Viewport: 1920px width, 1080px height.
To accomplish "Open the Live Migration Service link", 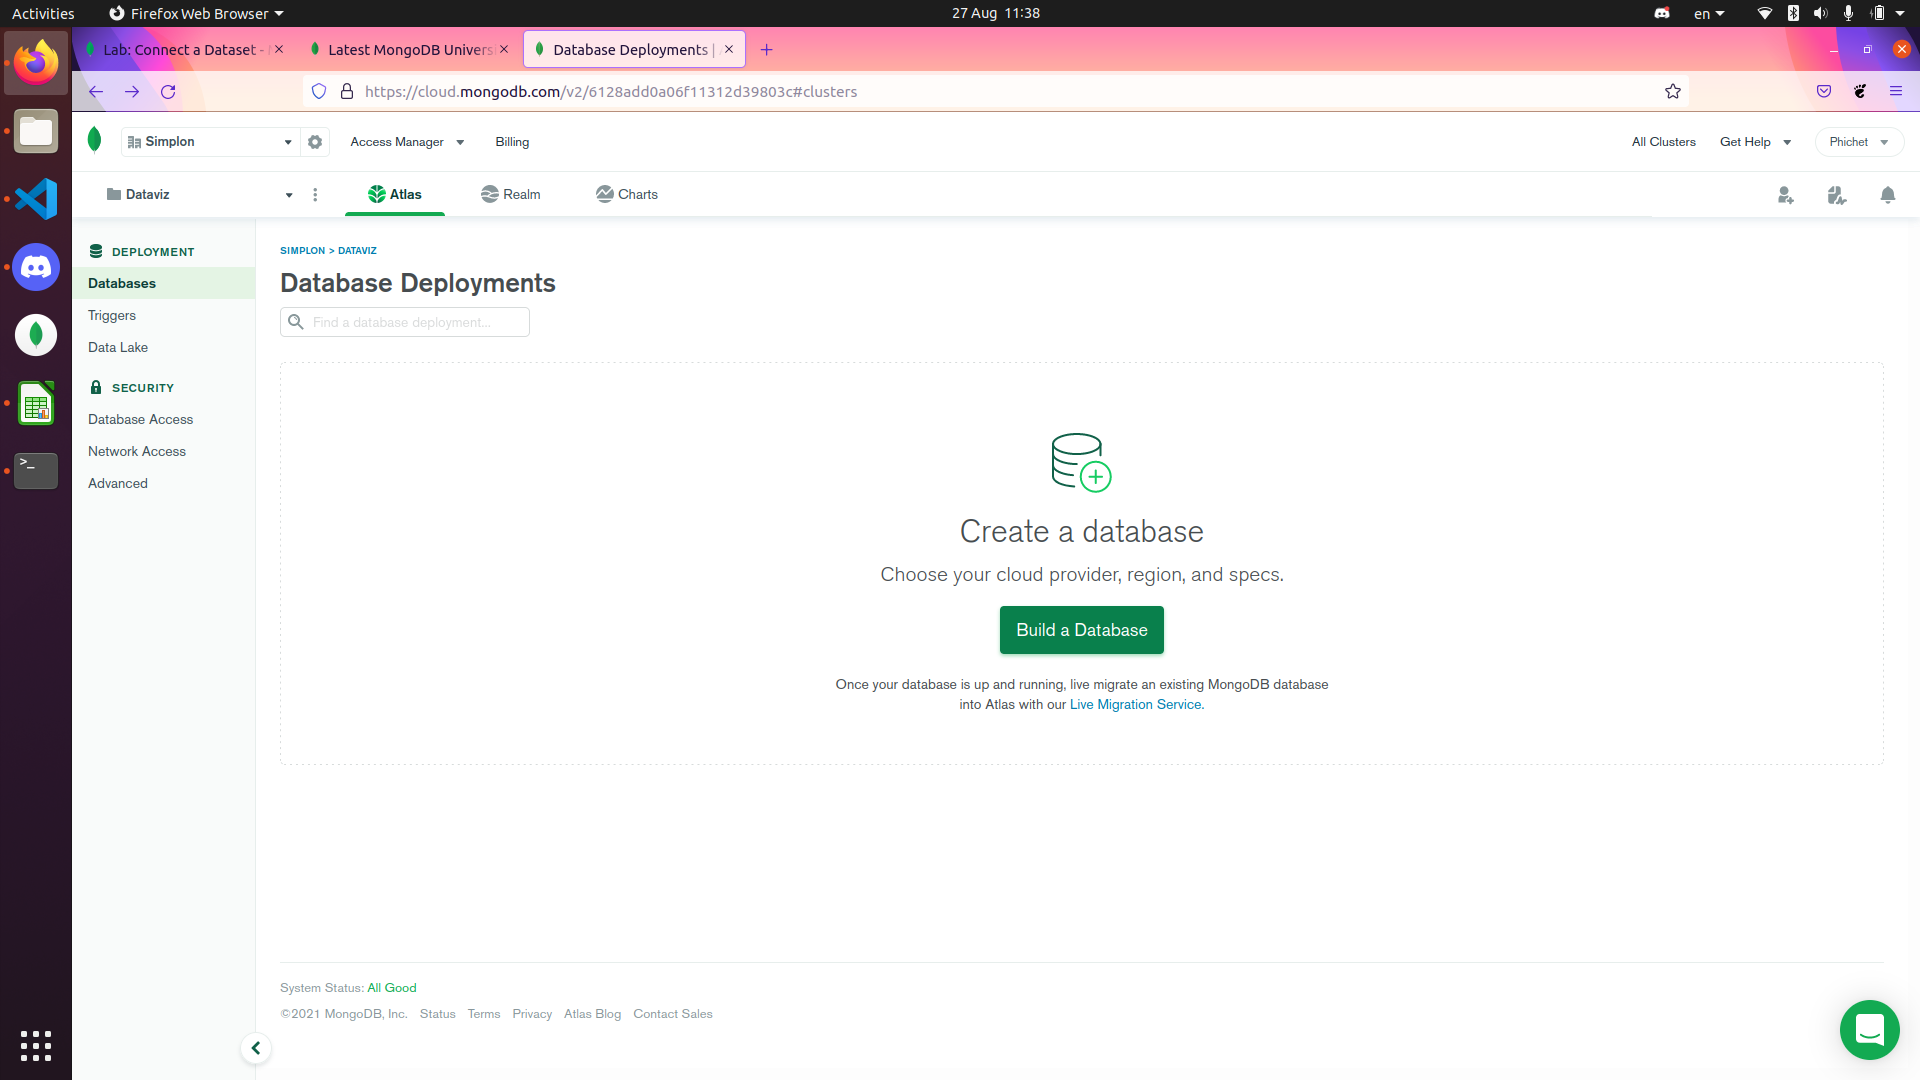I will click(1135, 705).
